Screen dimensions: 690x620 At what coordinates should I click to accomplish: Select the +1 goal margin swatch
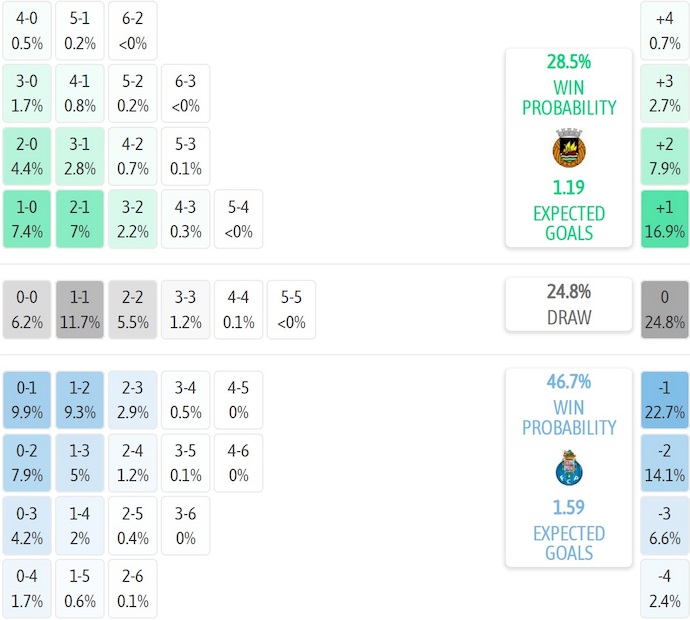(665, 219)
